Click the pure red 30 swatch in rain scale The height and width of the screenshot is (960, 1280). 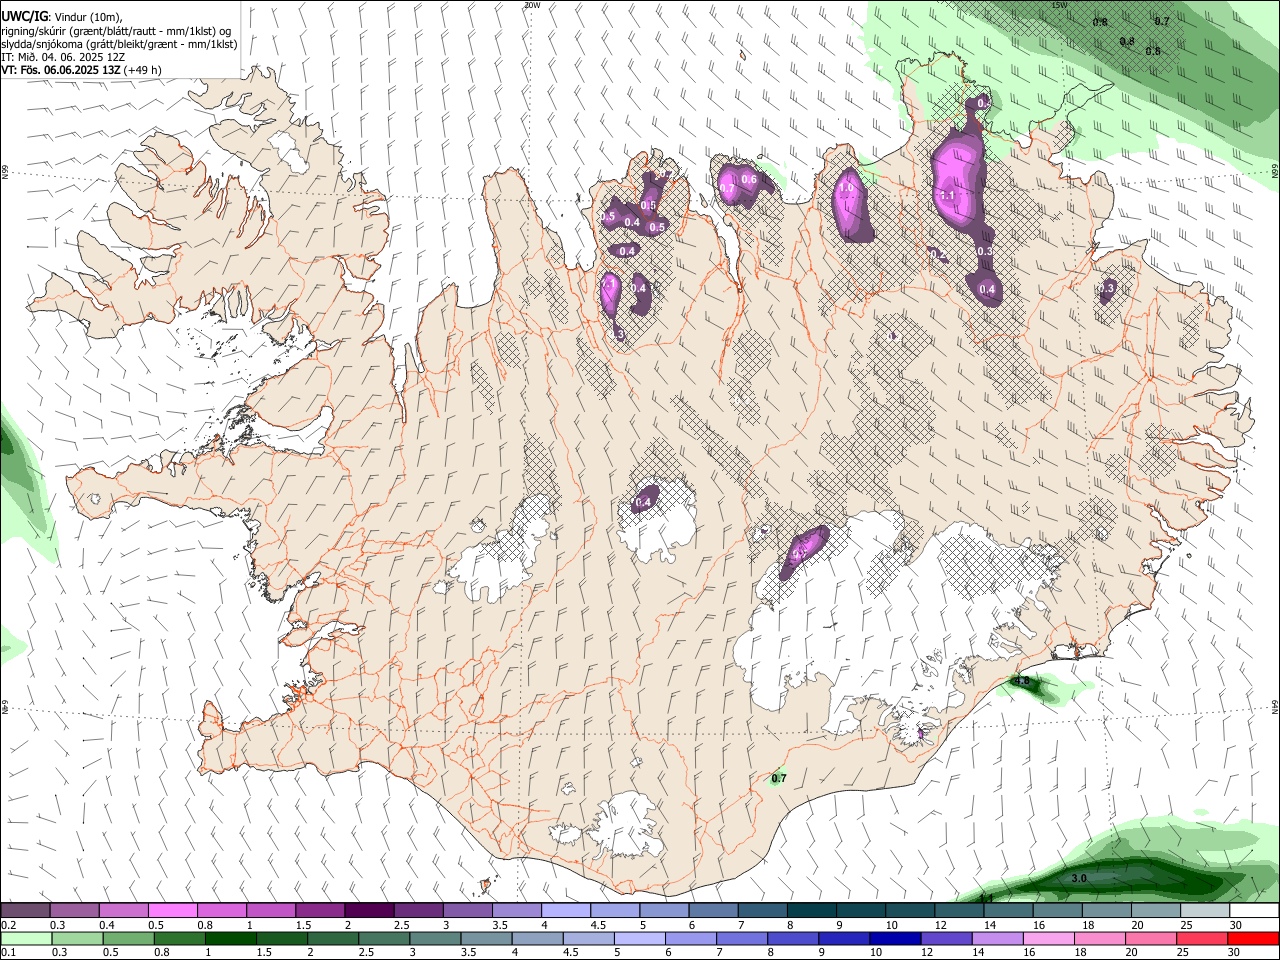click(x=1253, y=938)
